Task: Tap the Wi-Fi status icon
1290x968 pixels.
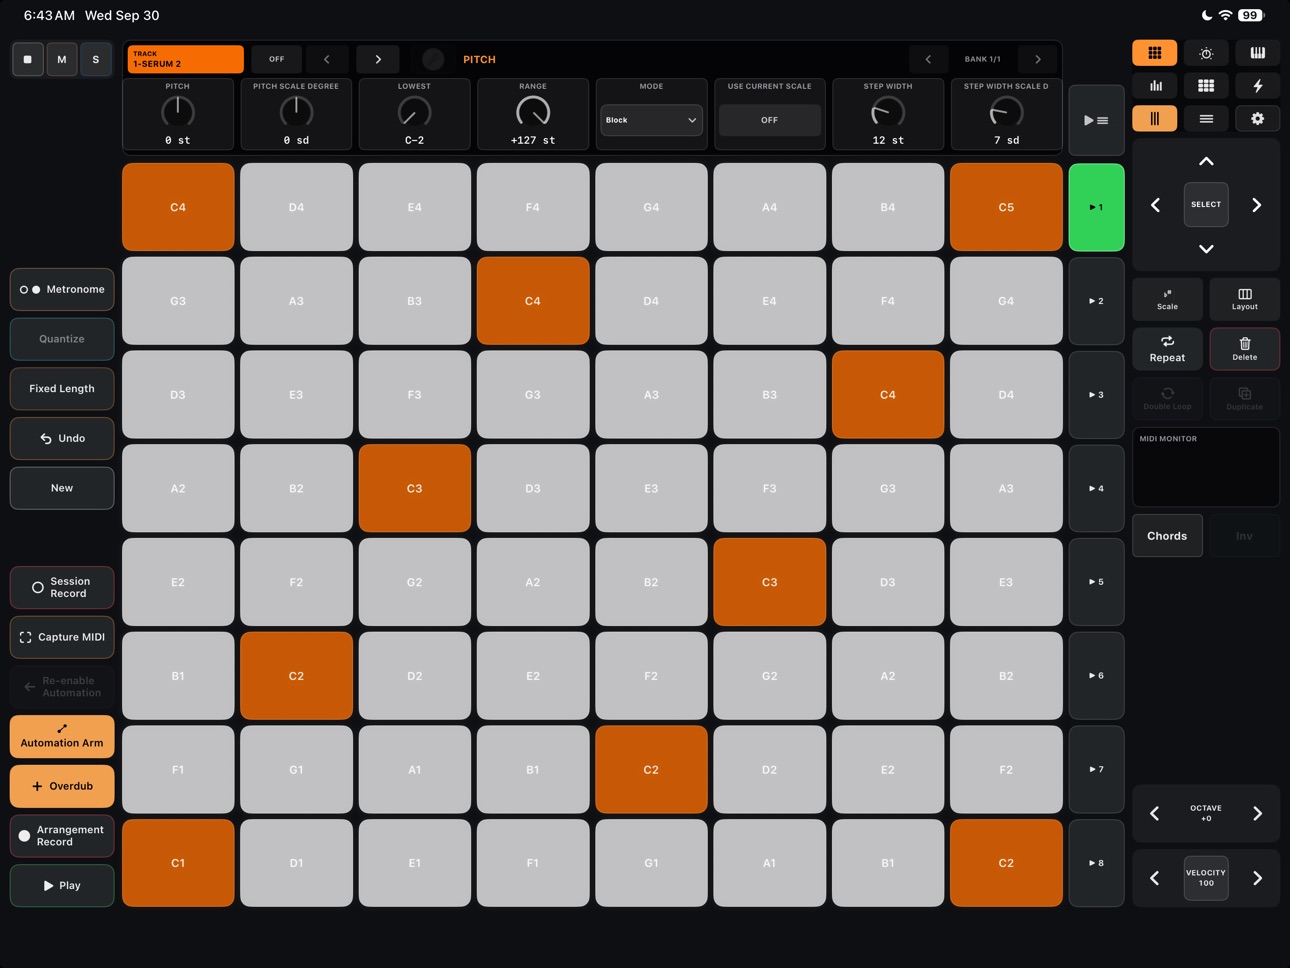Action: pyautogui.click(x=1225, y=15)
